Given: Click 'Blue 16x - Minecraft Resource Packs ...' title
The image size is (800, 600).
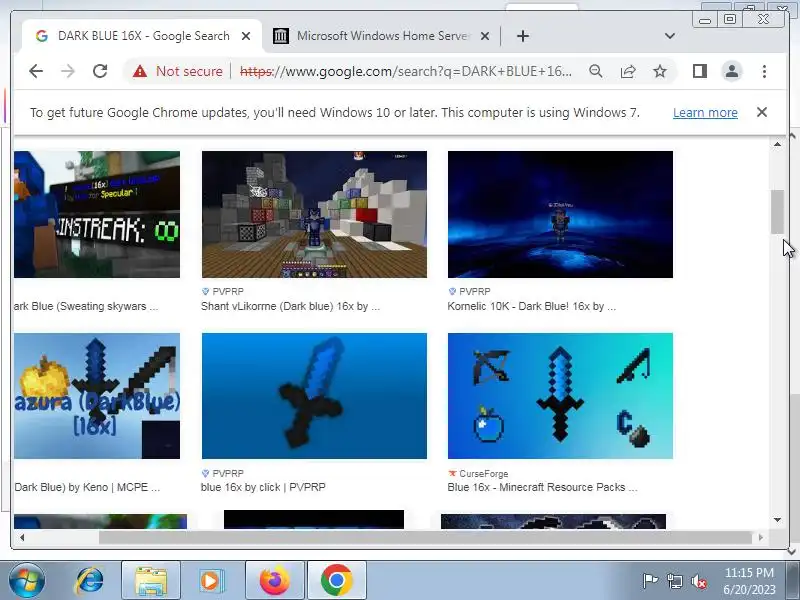Looking at the screenshot, I should pos(542,487).
